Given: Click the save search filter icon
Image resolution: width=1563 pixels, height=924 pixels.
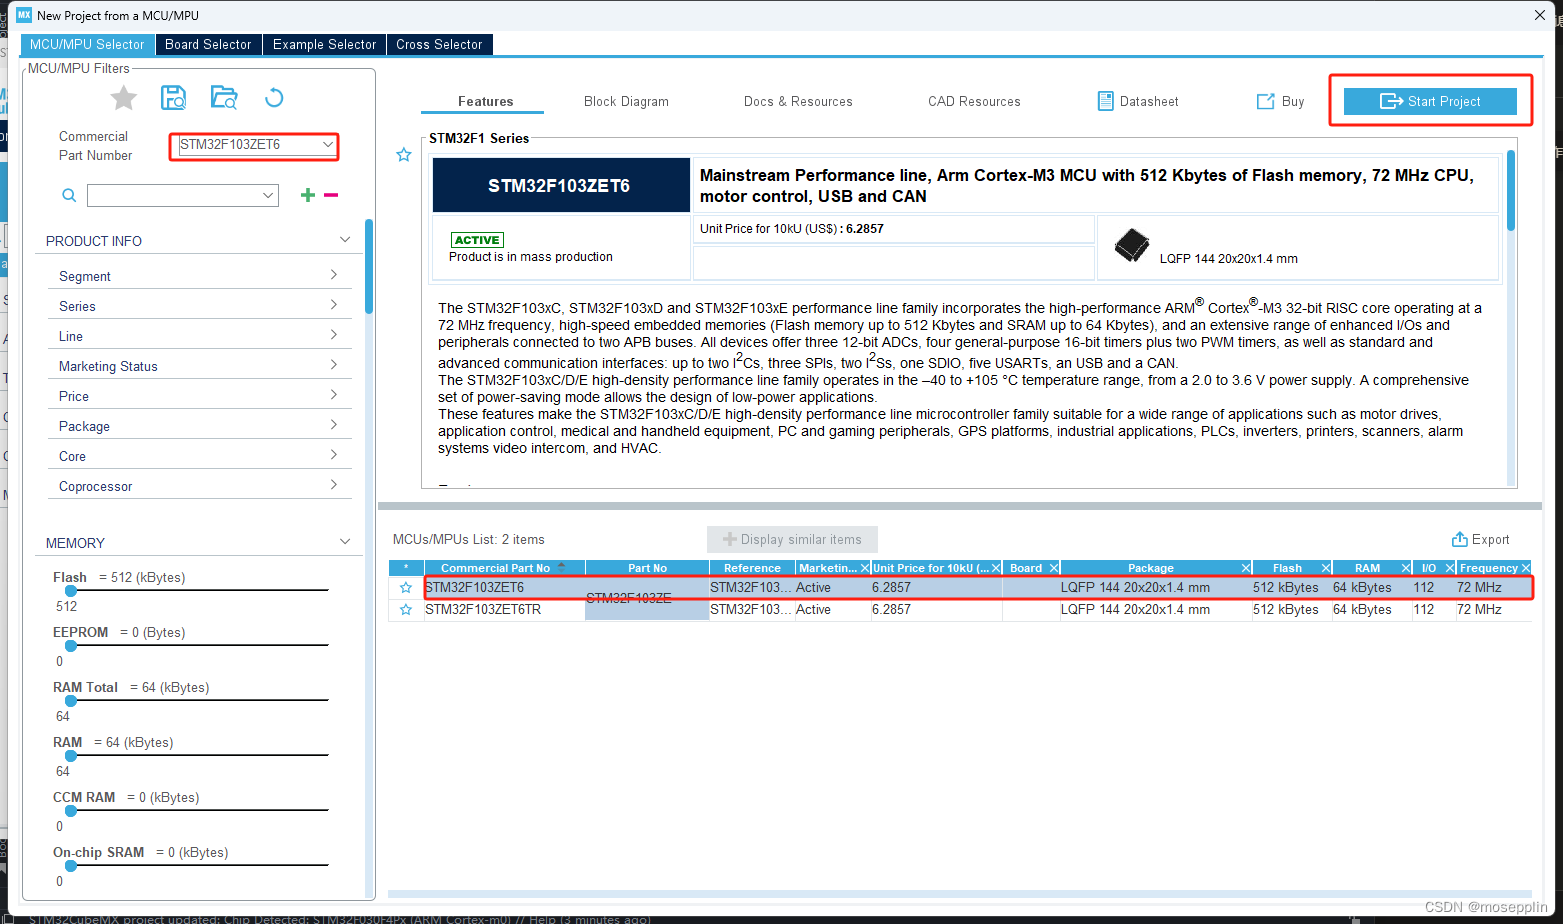Looking at the screenshot, I should tap(174, 98).
